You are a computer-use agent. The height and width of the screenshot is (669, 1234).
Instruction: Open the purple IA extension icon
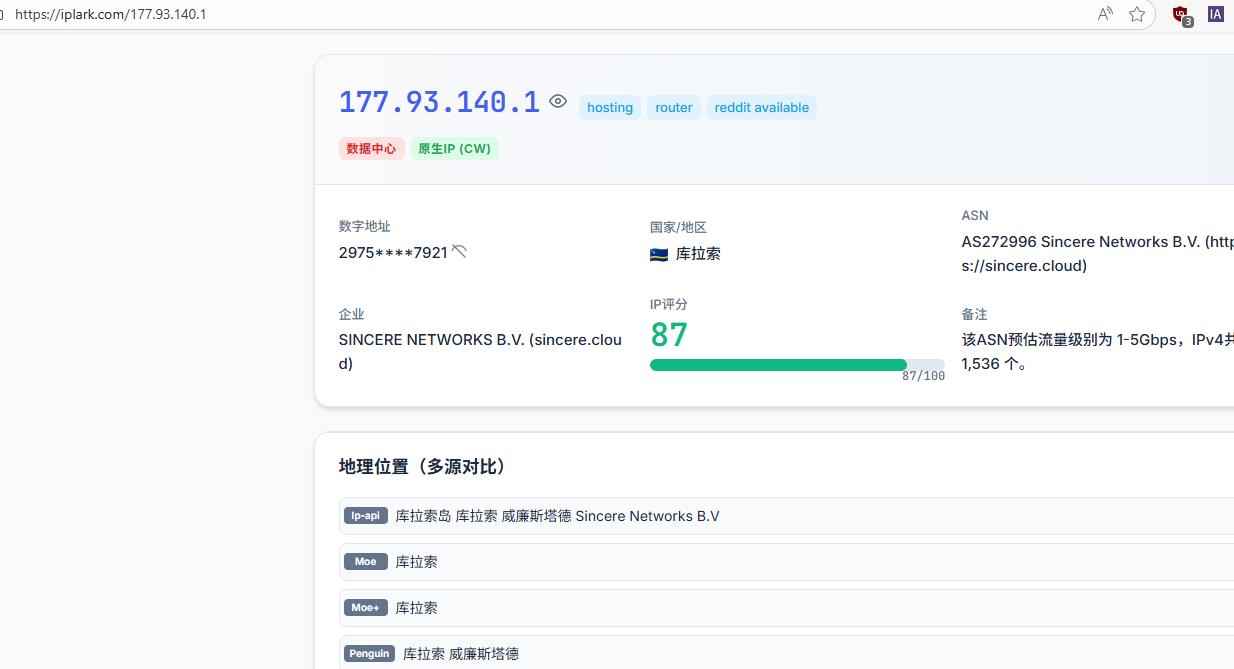click(1215, 14)
